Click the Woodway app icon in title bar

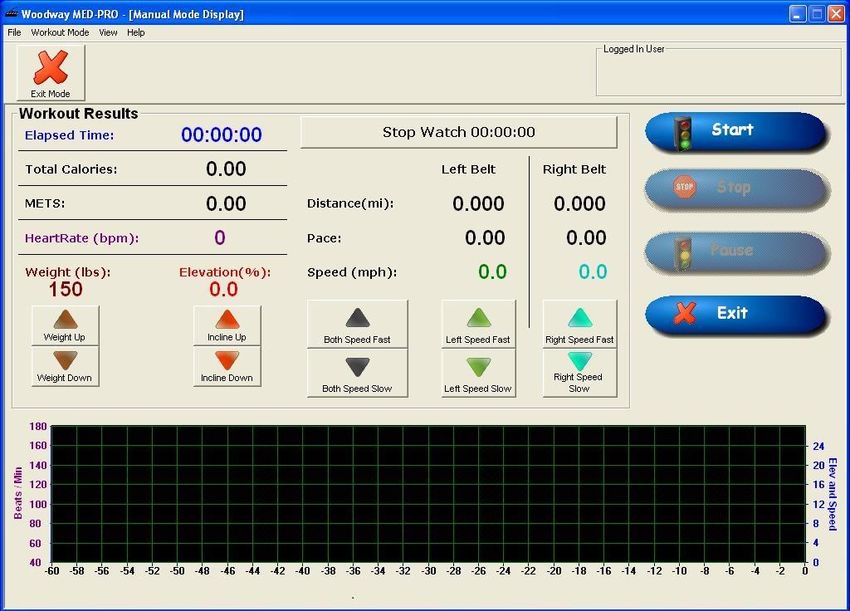pyautogui.click(x=11, y=14)
